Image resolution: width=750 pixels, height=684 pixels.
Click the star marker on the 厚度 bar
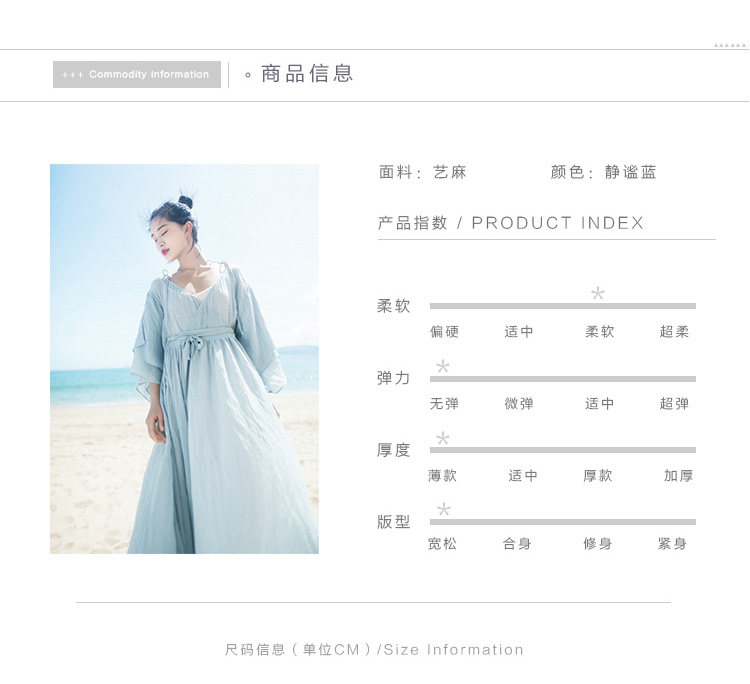pyautogui.click(x=443, y=438)
